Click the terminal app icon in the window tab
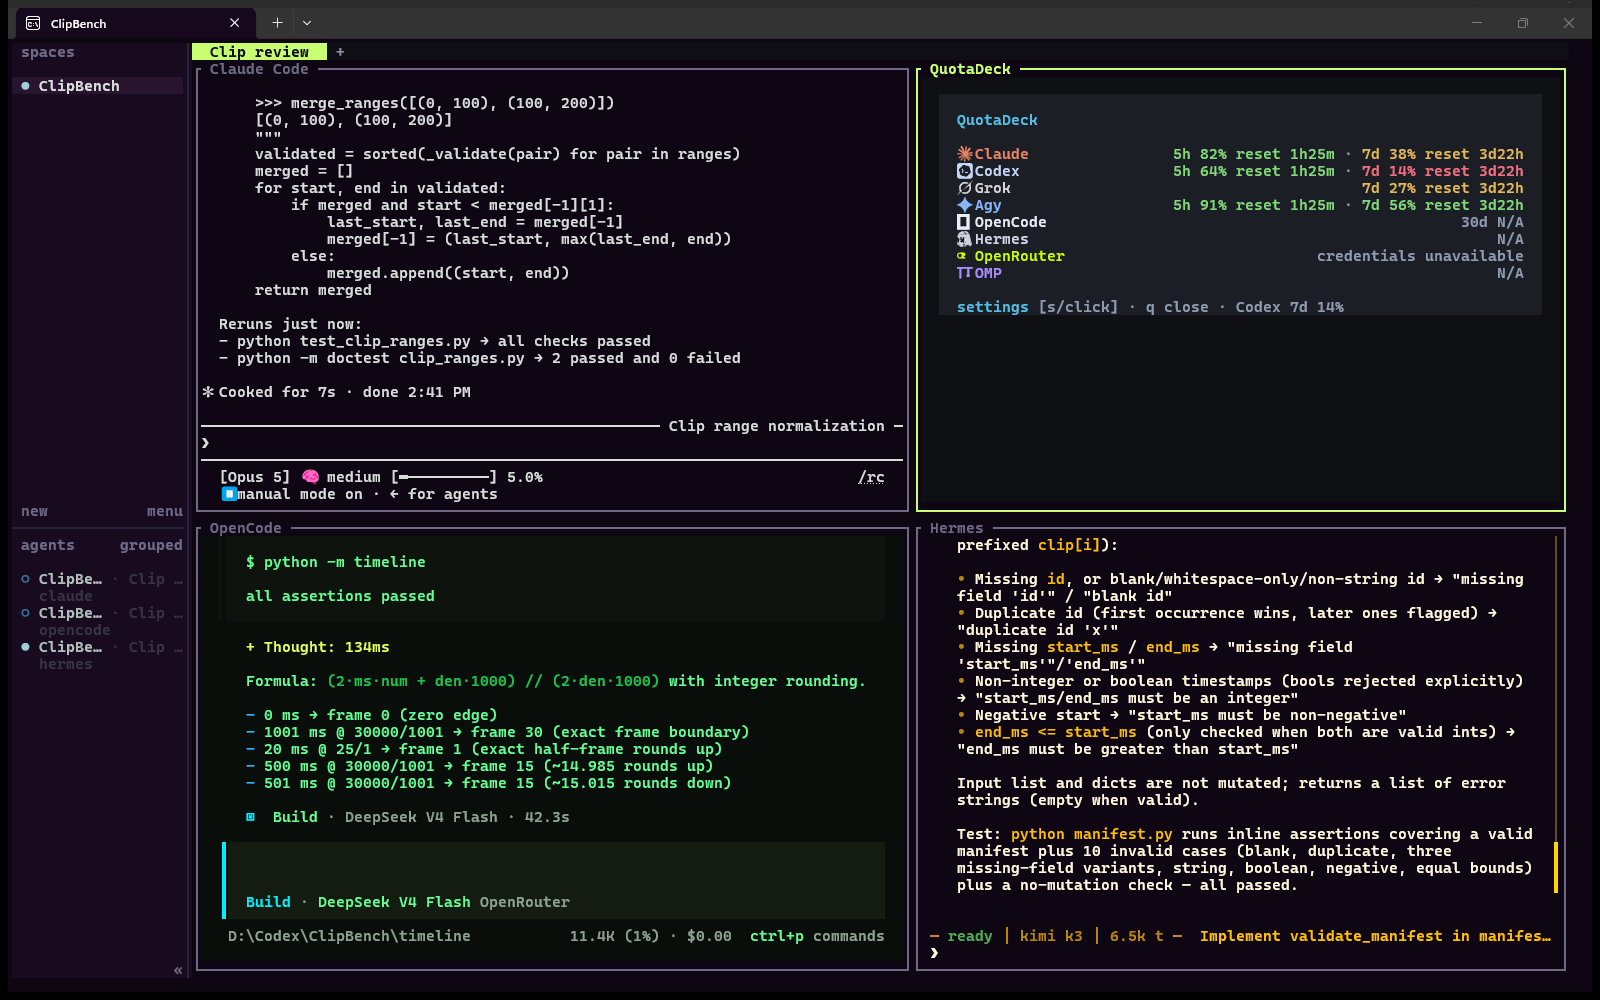 tap(33, 23)
